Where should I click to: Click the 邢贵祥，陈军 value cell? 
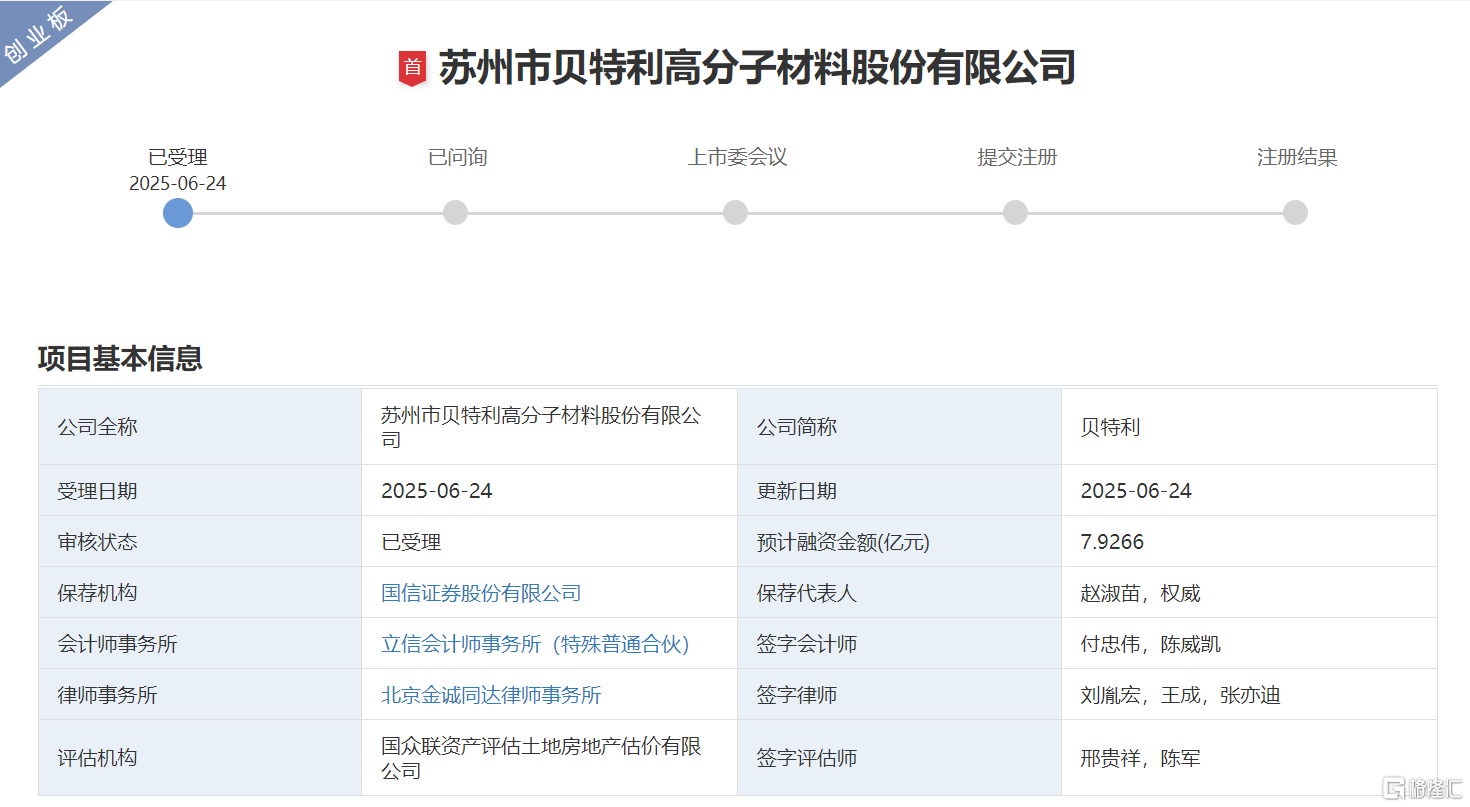coord(1249,758)
